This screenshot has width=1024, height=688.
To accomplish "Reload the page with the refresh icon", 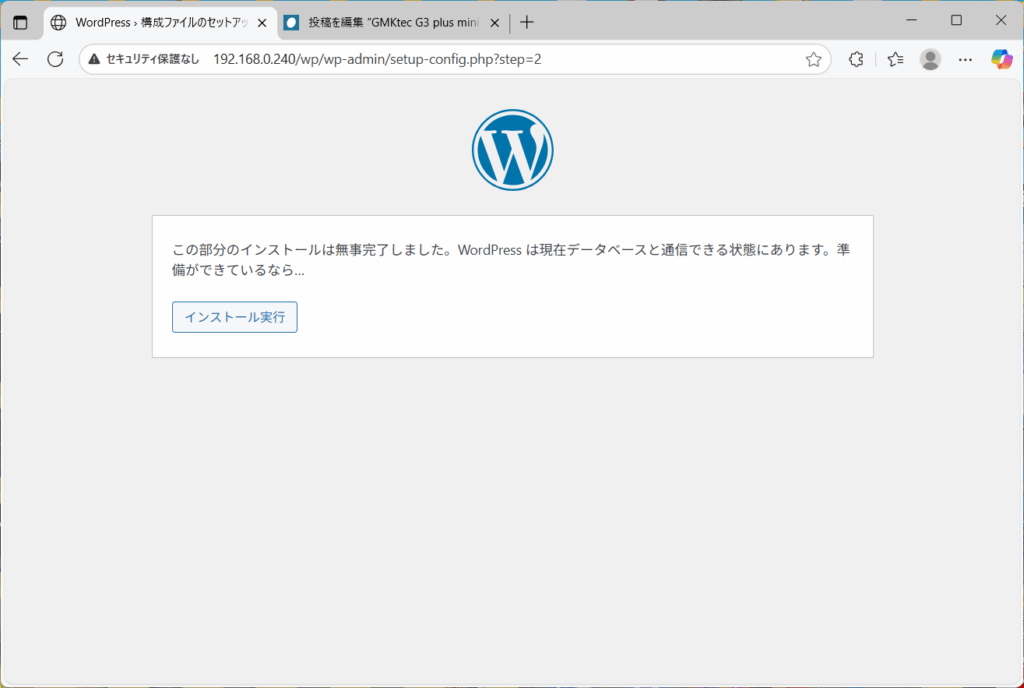I will click(x=55, y=59).
